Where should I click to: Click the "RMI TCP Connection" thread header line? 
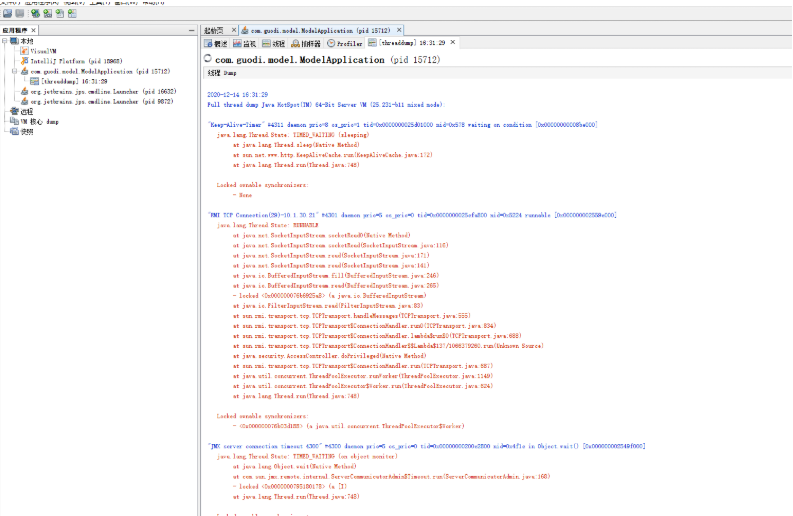(412, 216)
